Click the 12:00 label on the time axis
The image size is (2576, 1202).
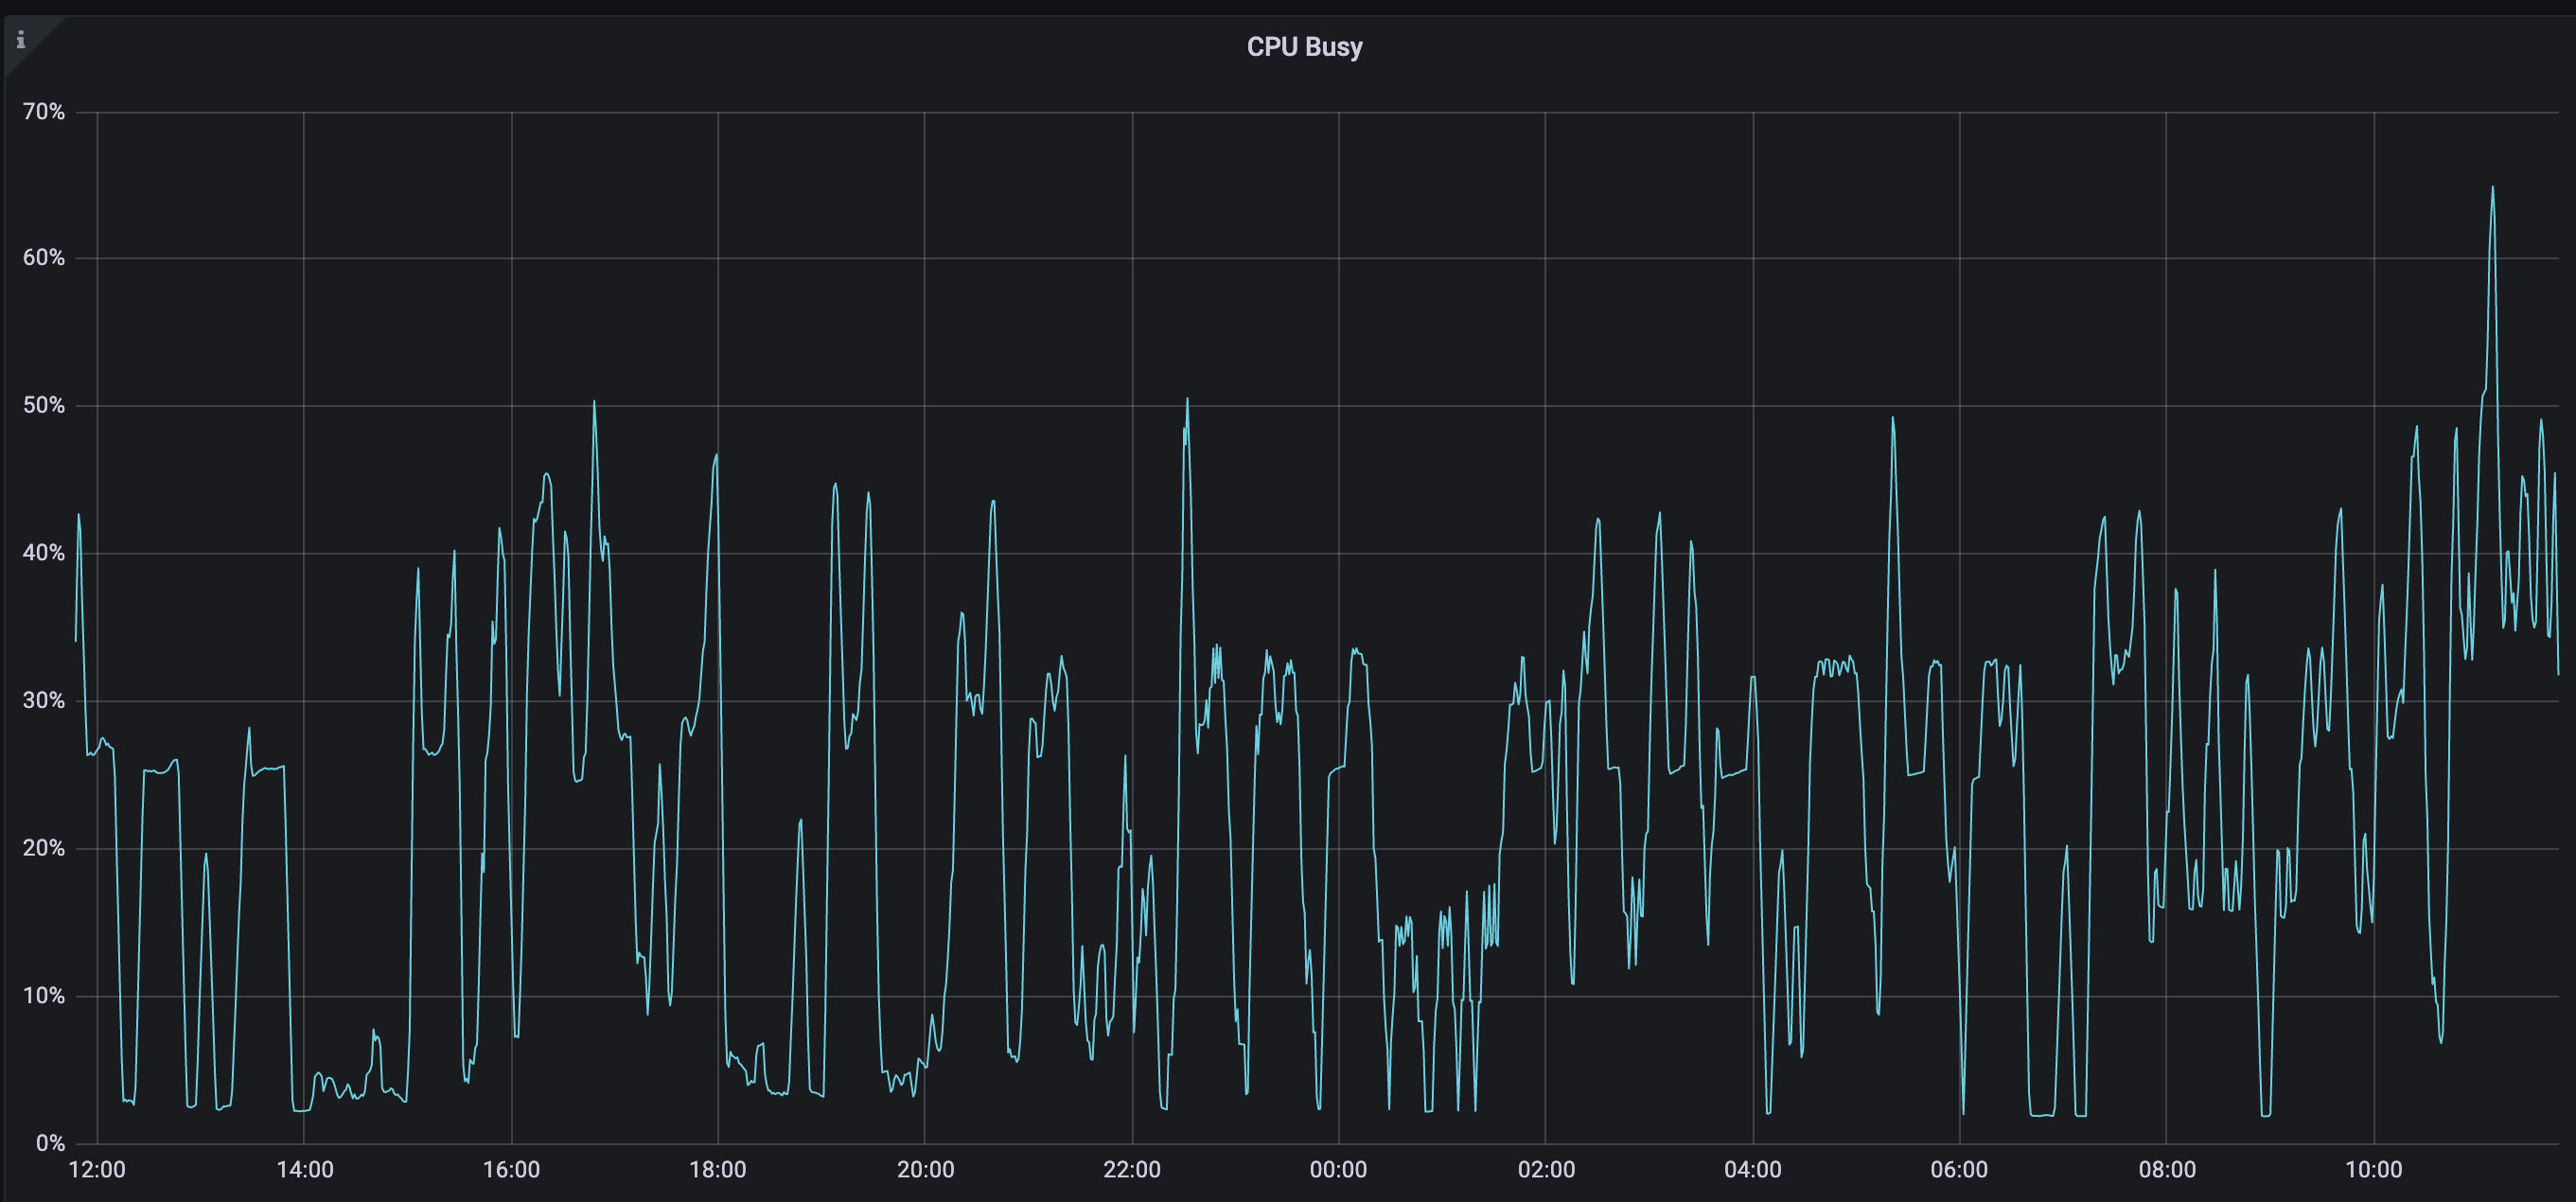point(97,1169)
